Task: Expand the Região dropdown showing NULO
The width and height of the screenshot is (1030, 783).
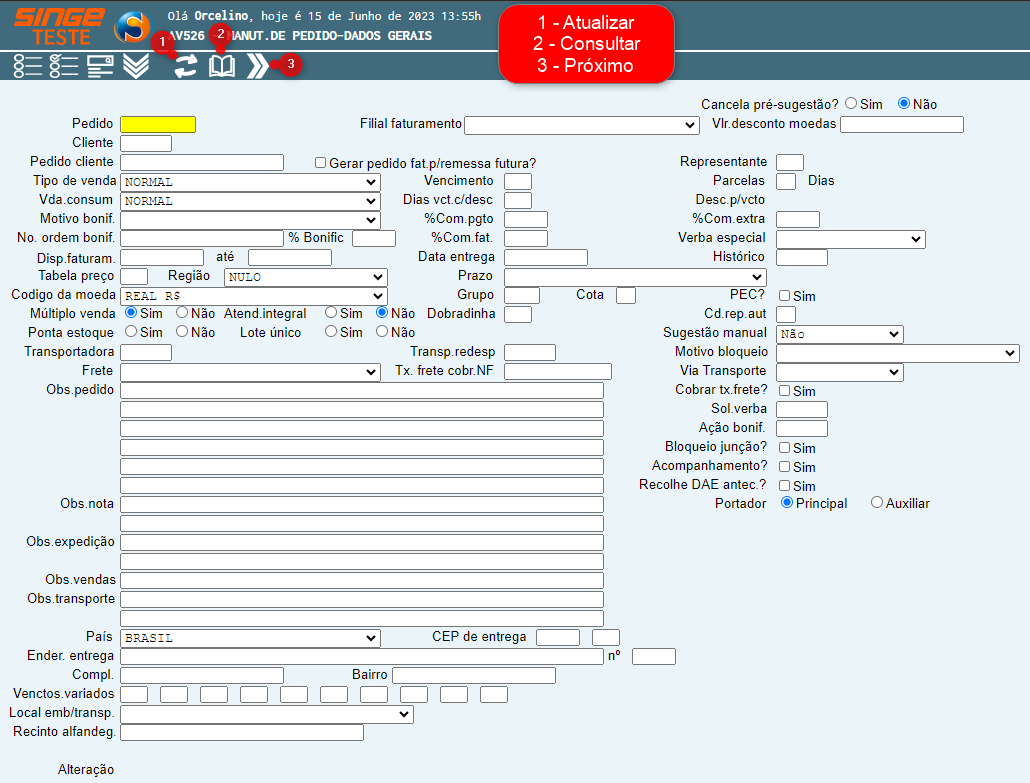Action: (x=305, y=277)
